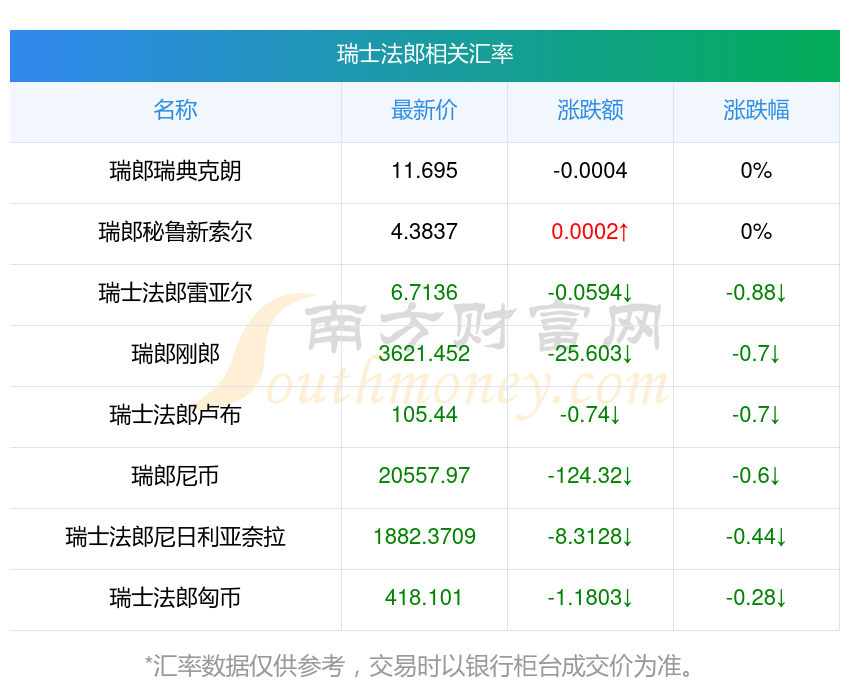Click the percent change -0.44↓

point(756,537)
